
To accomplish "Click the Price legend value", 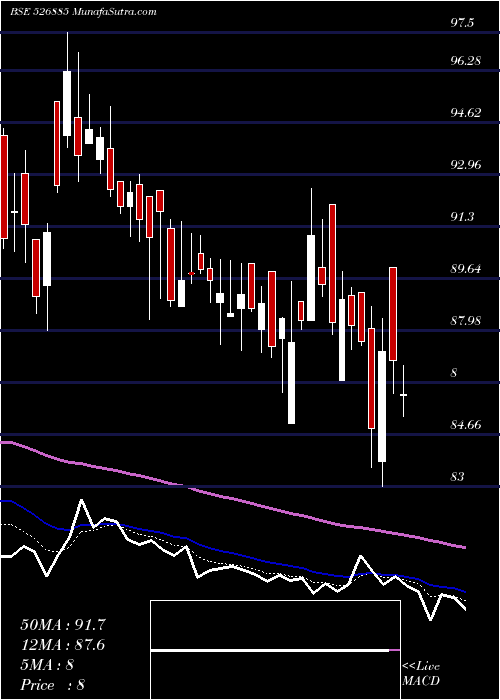I will 80,685.
